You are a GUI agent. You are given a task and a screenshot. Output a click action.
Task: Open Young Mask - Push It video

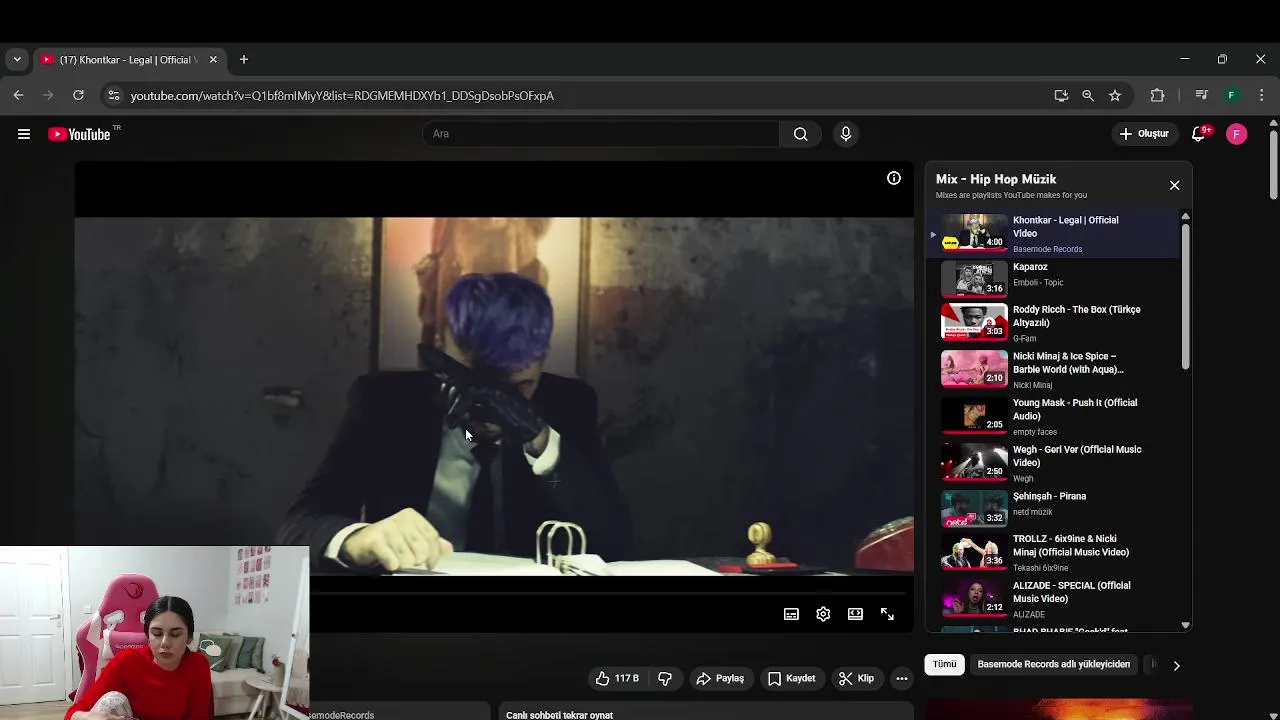1053,416
